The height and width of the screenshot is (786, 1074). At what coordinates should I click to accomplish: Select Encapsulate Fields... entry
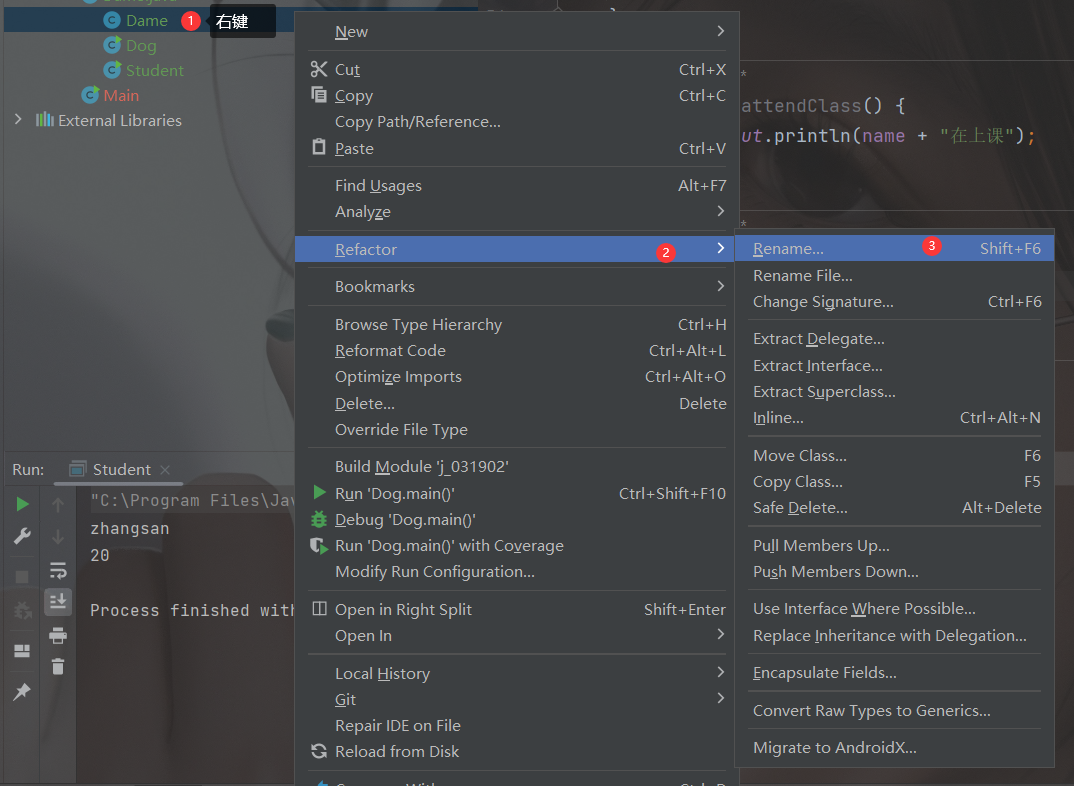tap(894, 672)
